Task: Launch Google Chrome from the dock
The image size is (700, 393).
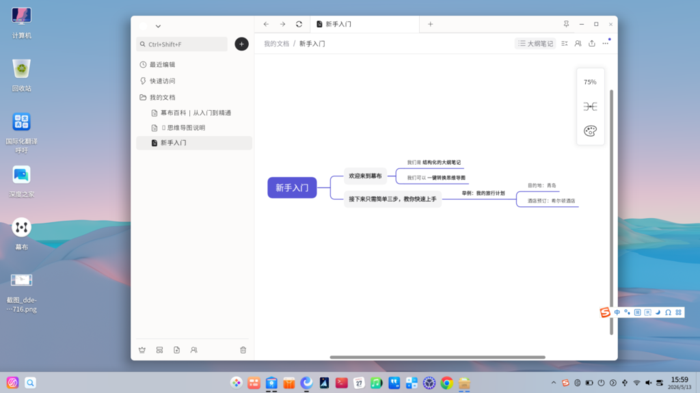Action: click(447, 383)
